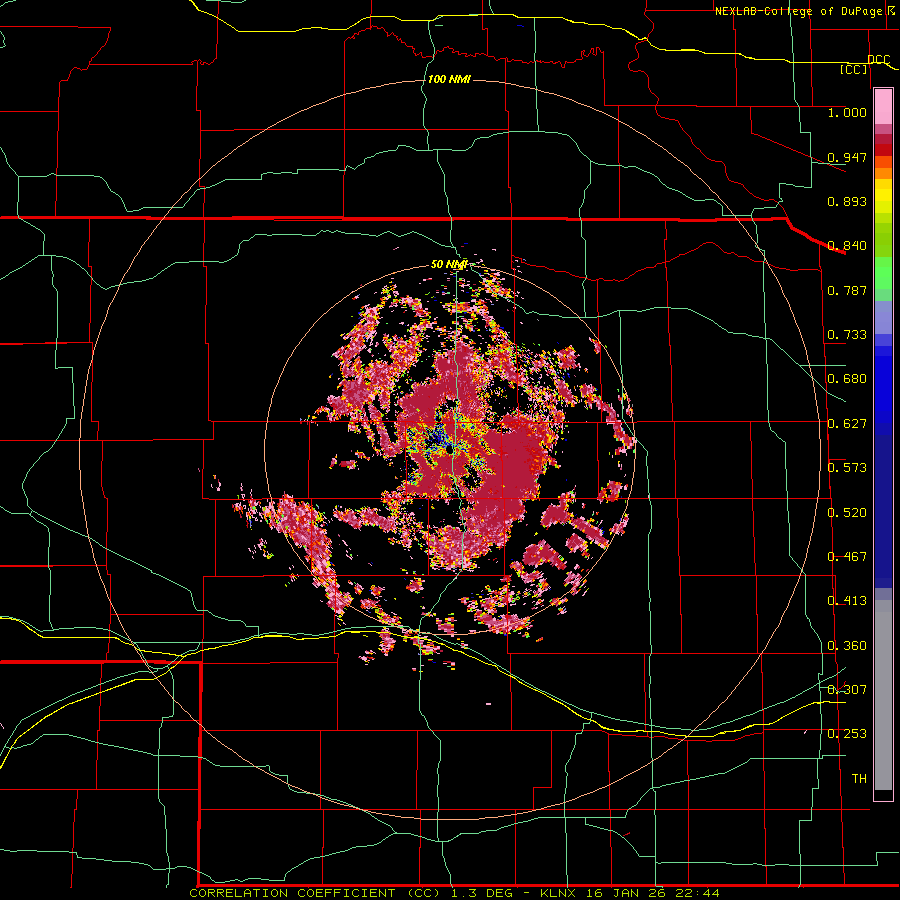Click the 50 NMI range ring label

pyautogui.click(x=449, y=264)
